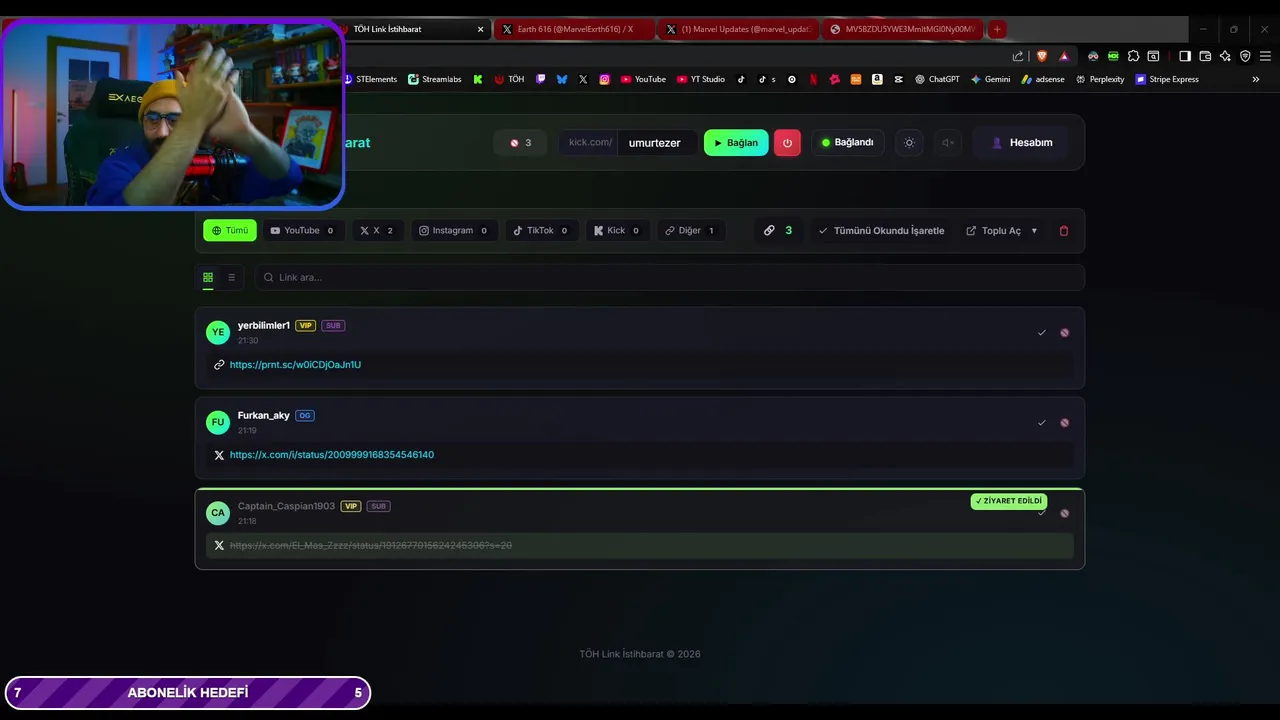Open the Brave VPN shield icon
Image resolution: width=1280 pixels, height=720 pixels.
[x=1245, y=56]
